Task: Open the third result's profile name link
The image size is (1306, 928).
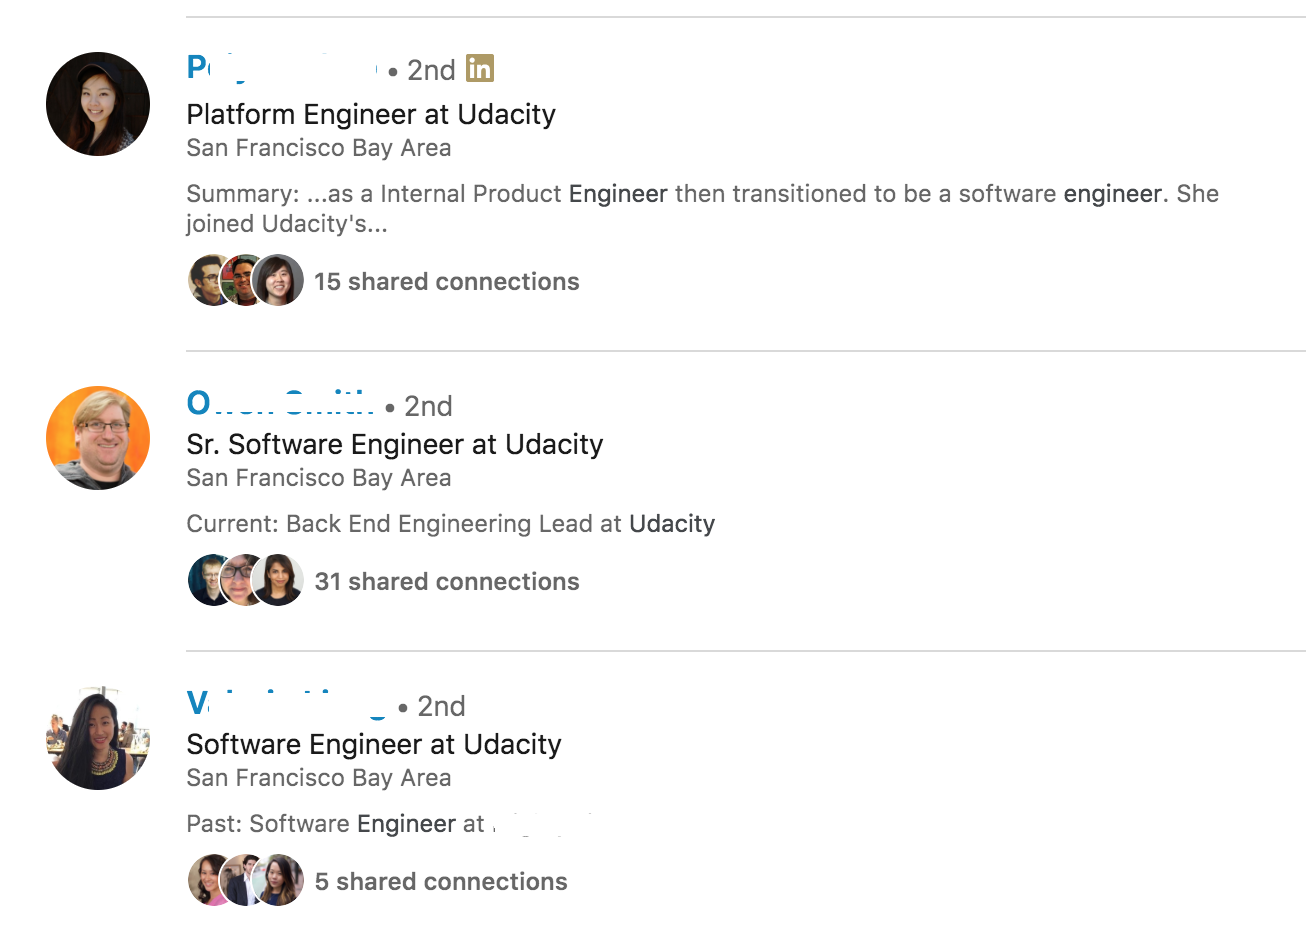Action: click(x=287, y=704)
